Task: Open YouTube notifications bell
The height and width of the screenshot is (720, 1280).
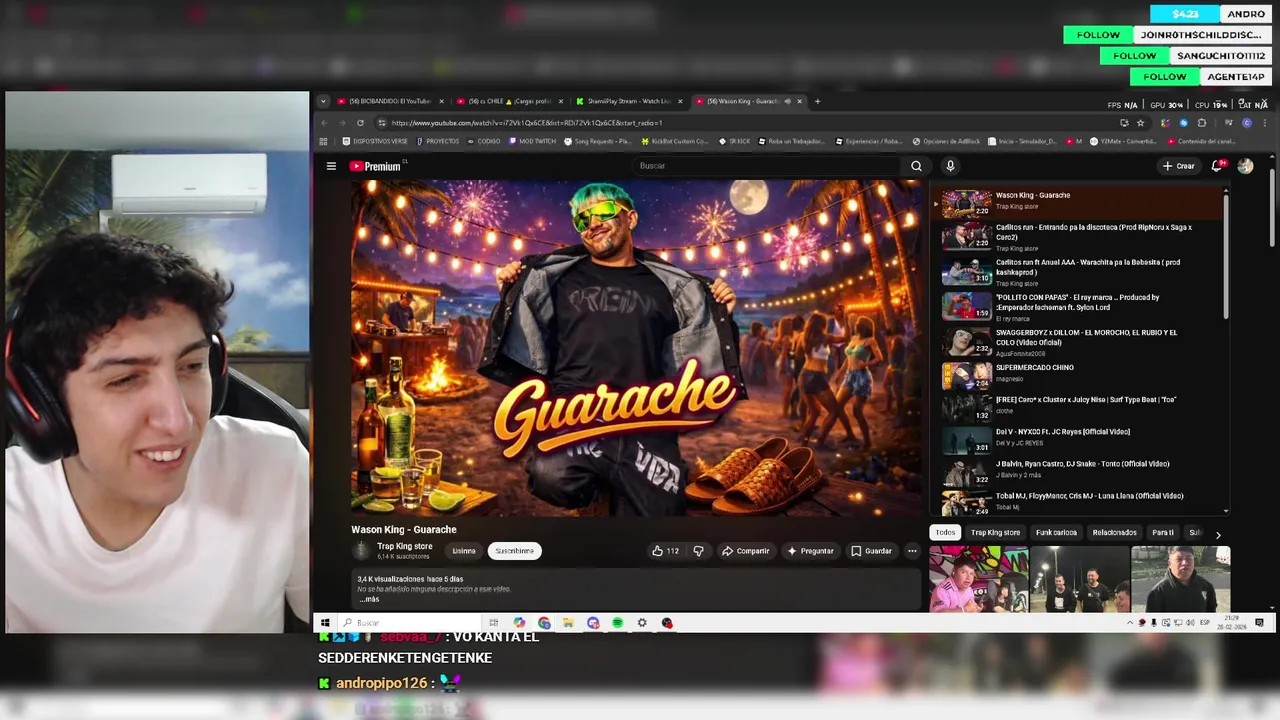Action: [1217, 166]
